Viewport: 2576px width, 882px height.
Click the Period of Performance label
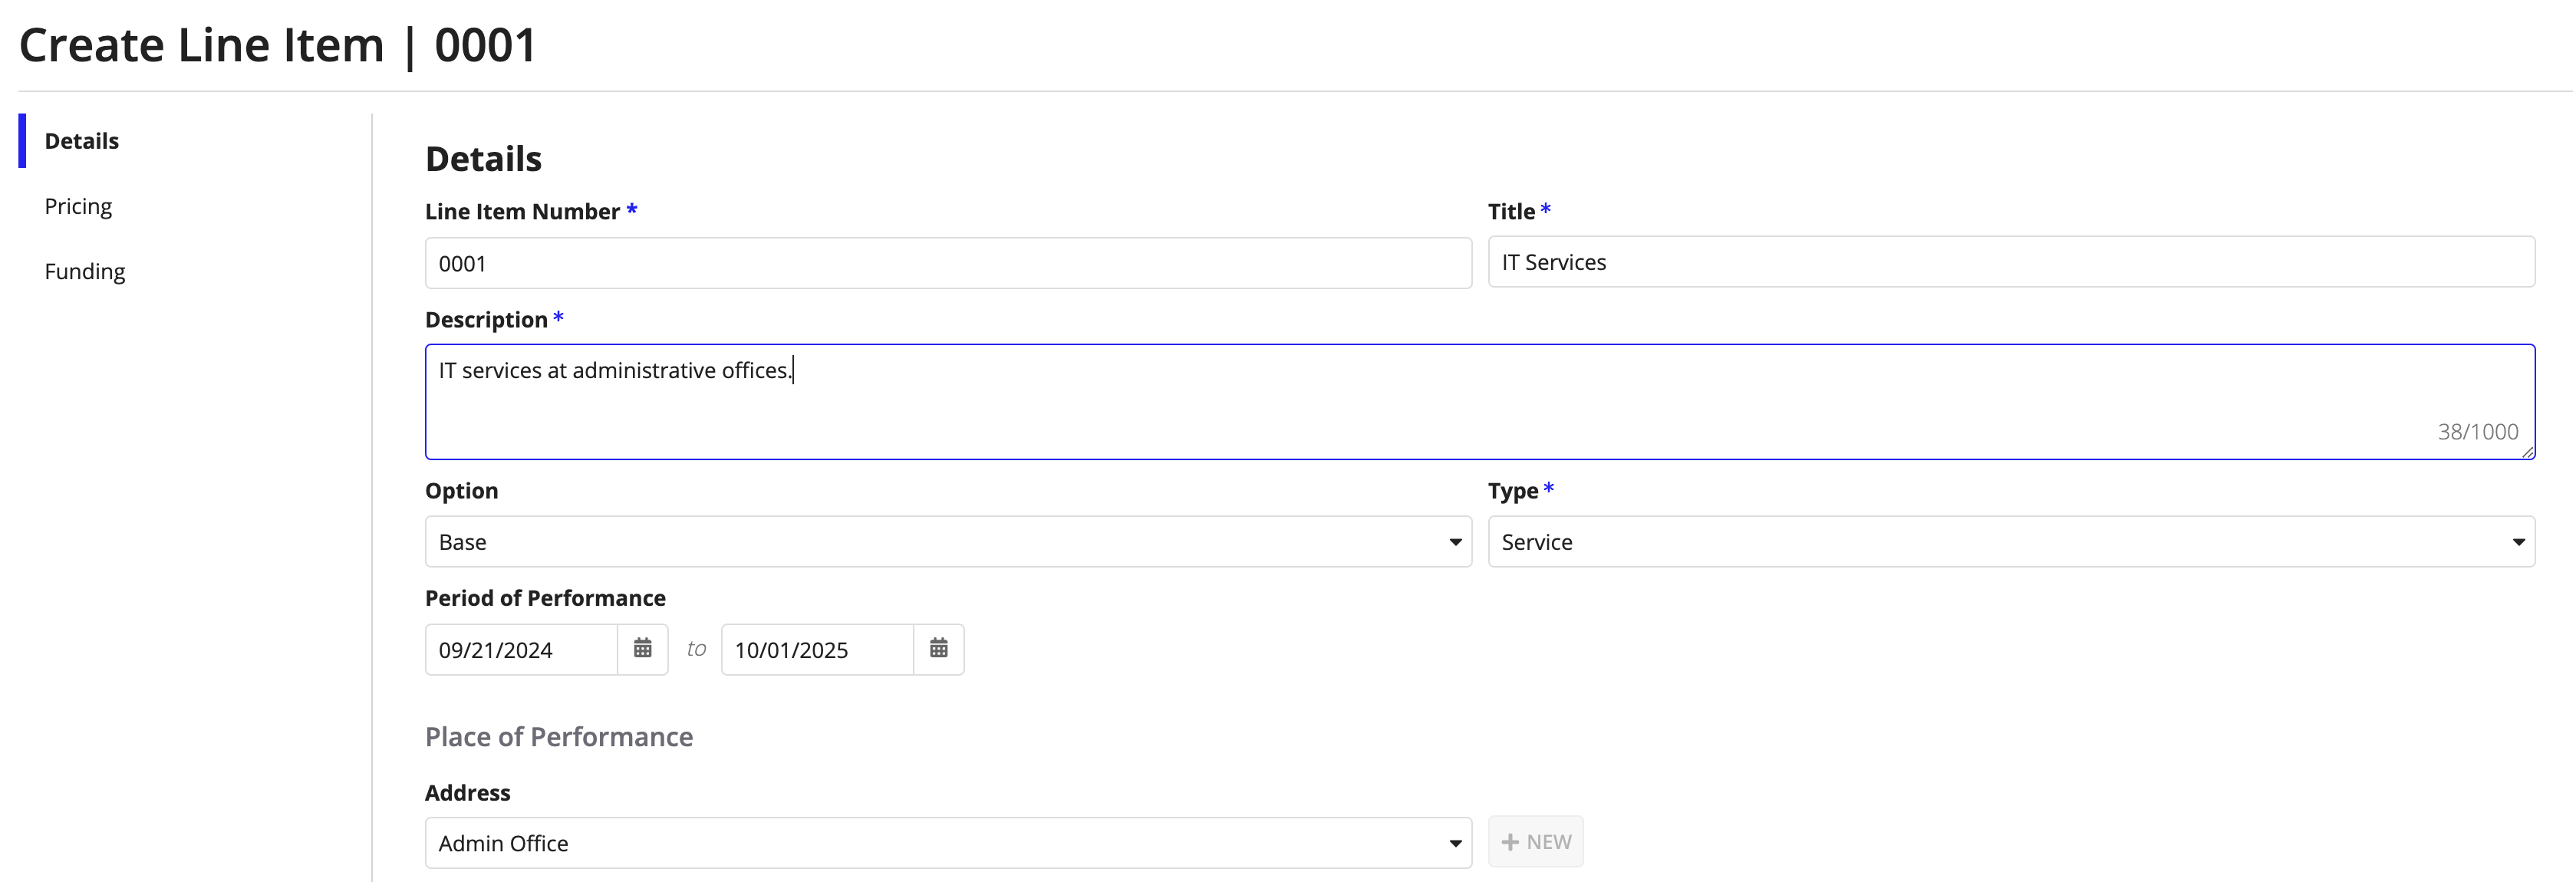545,598
